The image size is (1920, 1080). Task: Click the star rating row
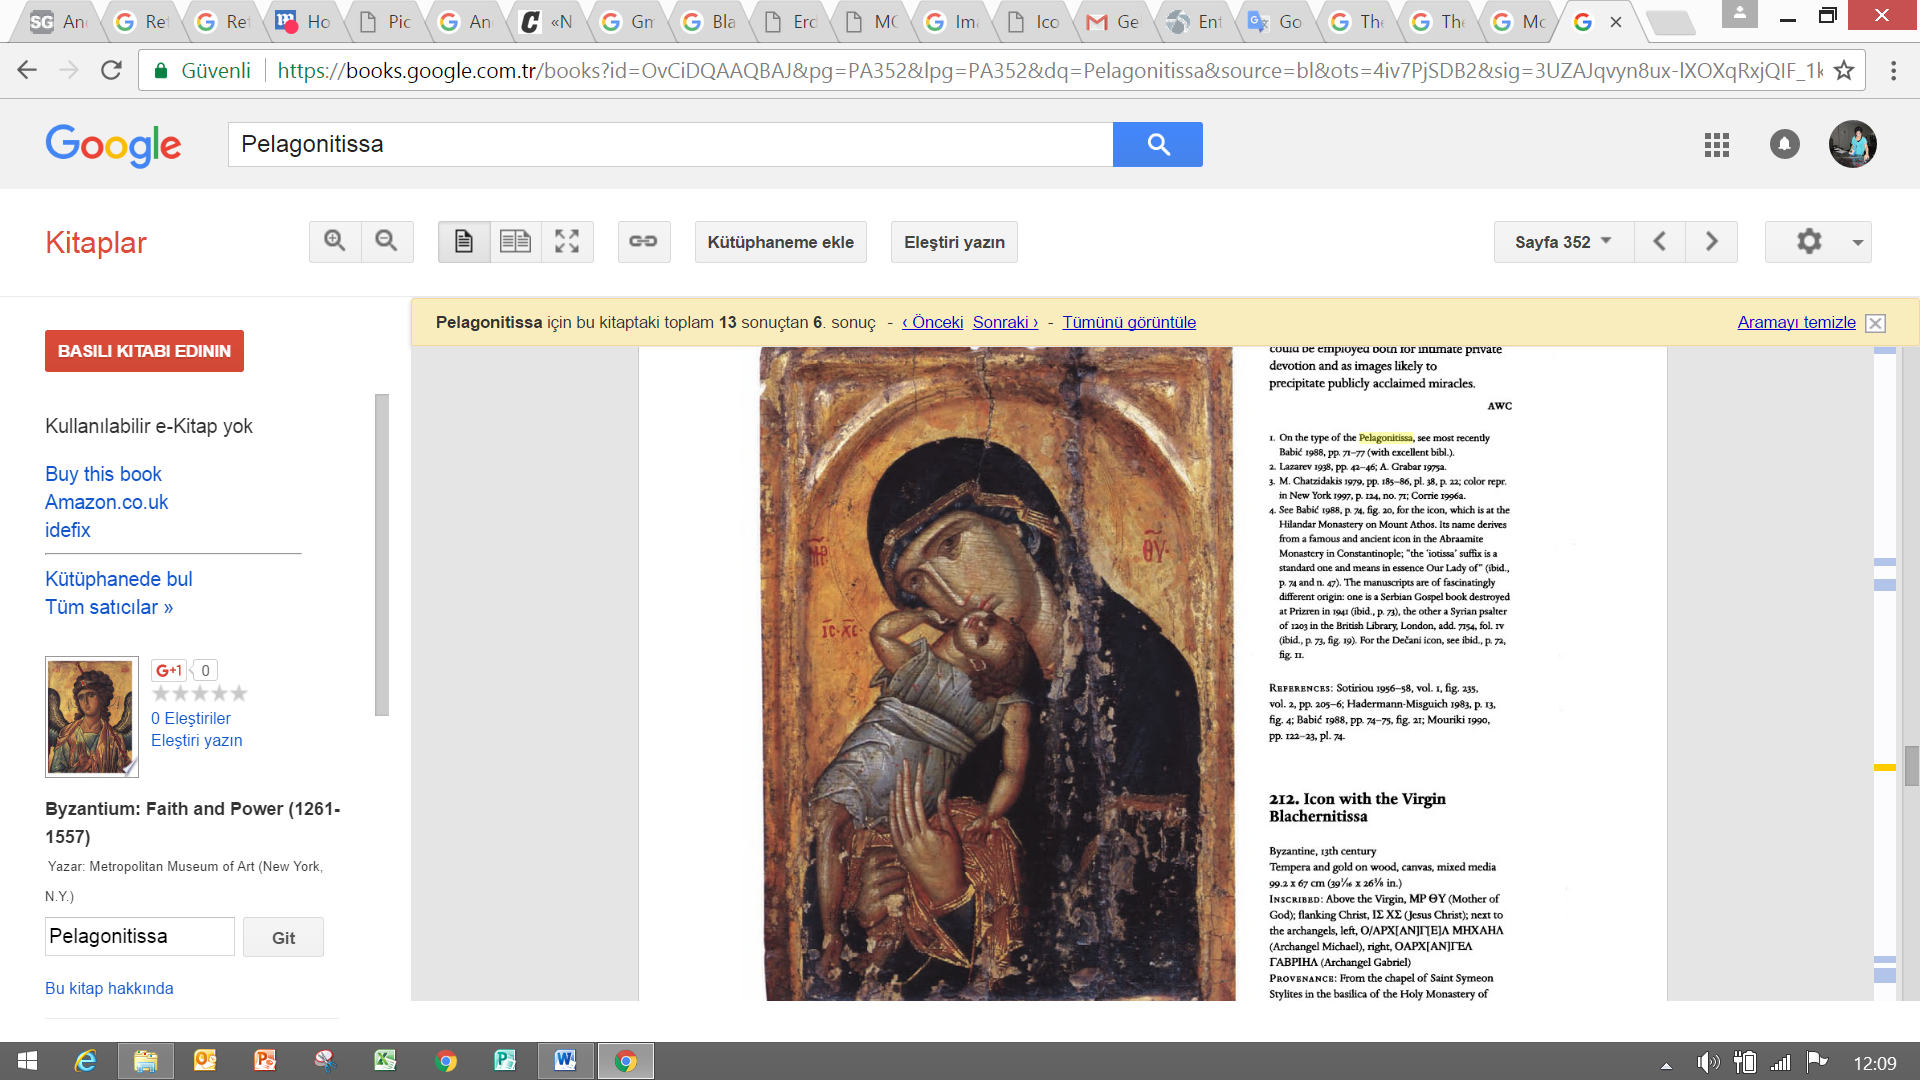click(199, 694)
